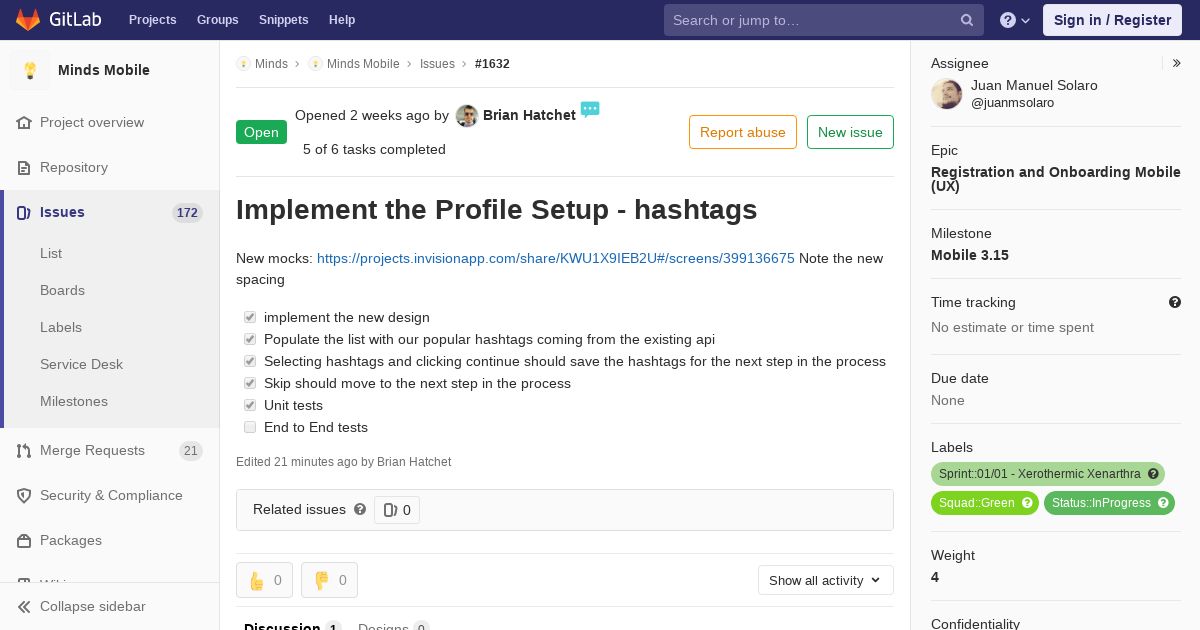Toggle 'Selecting hashtags and clicking continue' checkbox

click(x=250, y=361)
